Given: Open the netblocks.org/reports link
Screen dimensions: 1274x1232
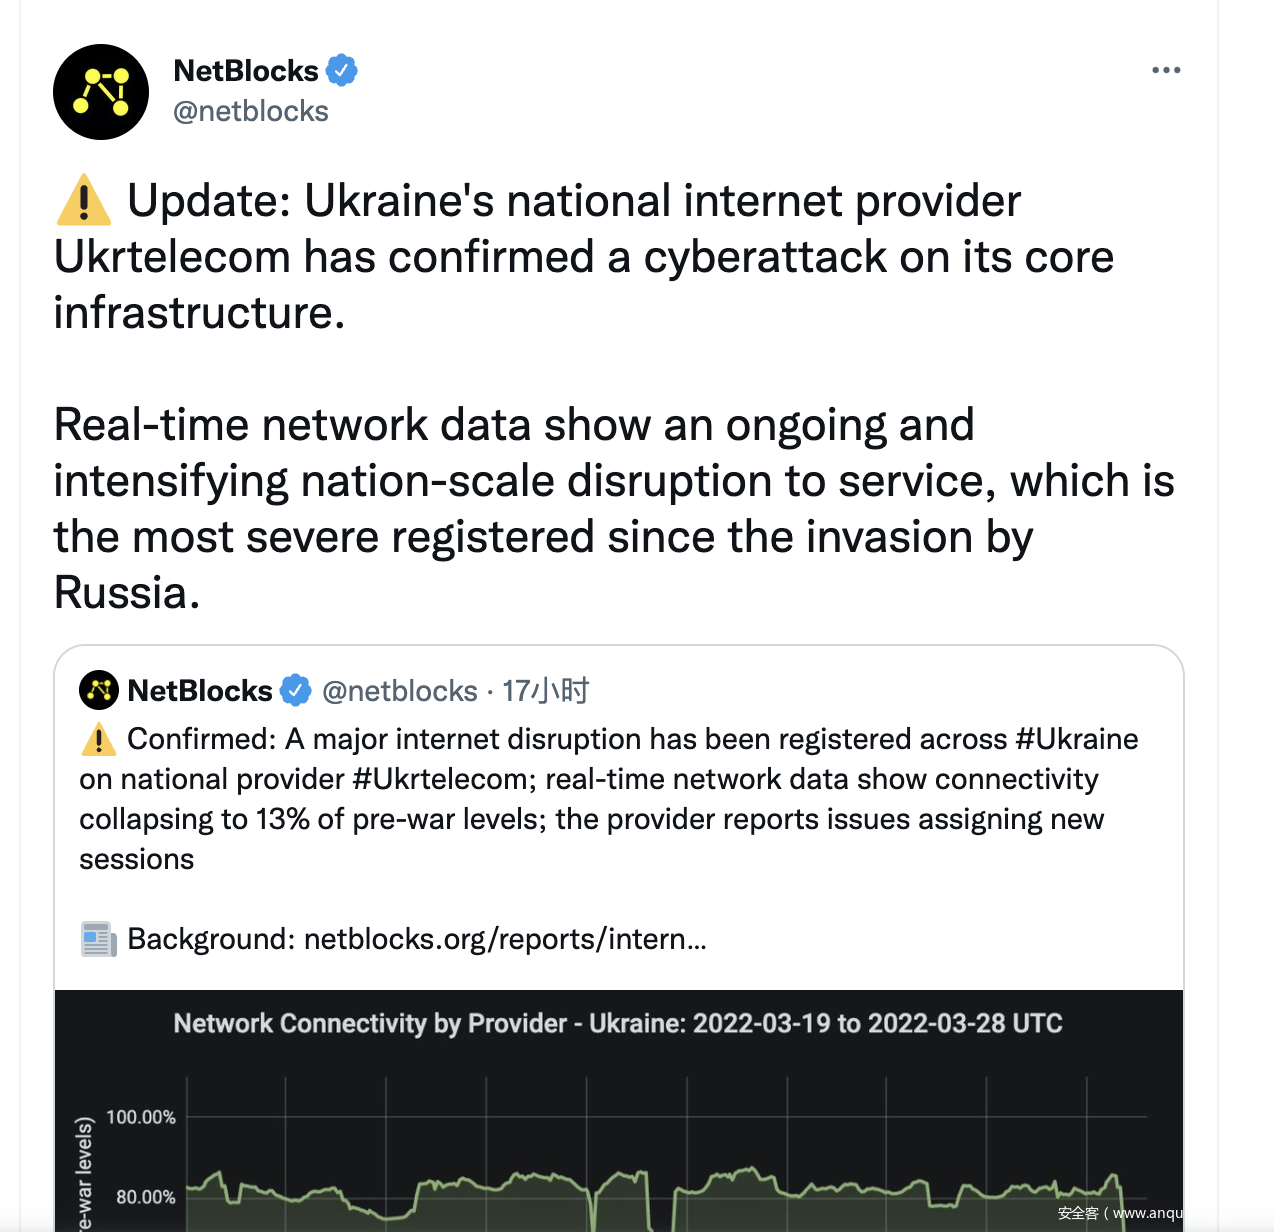Looking at the screenshot, I should [505, 939].
